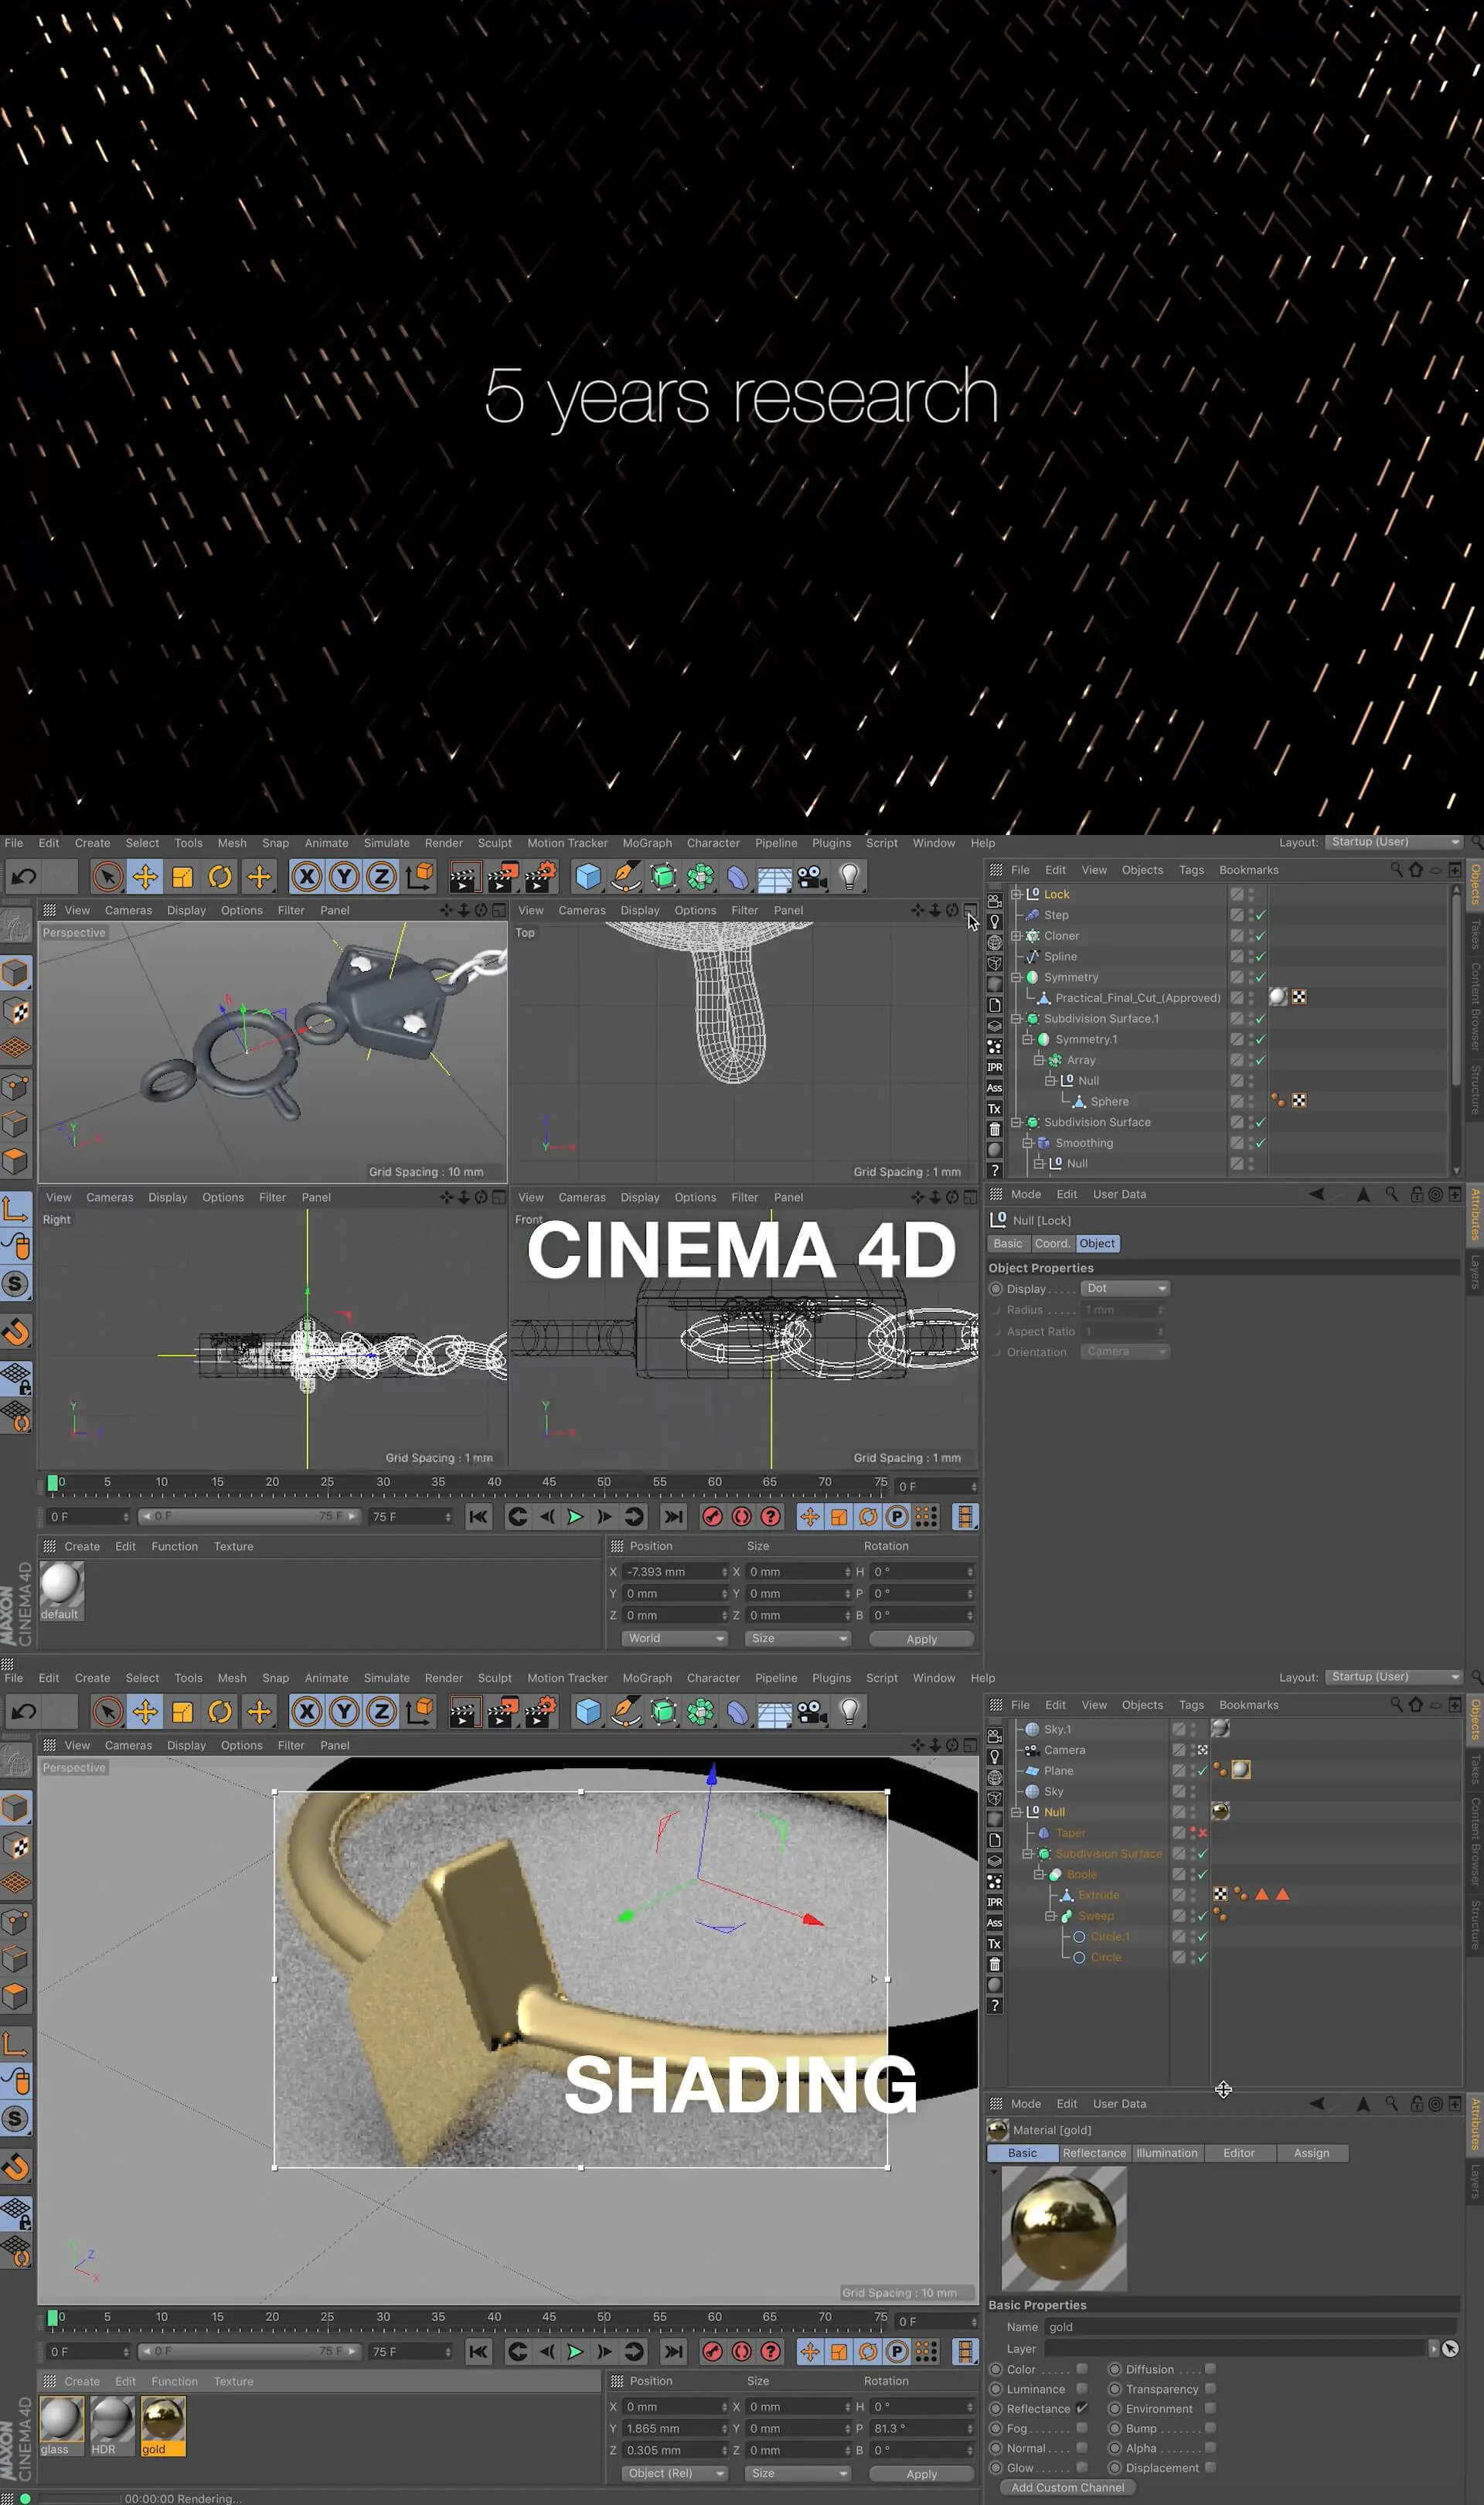Image resolution: width=1484 pixels, height=2505 pixels.
Task: Enable Displacement channel checkbox
Action: 1210,2467
